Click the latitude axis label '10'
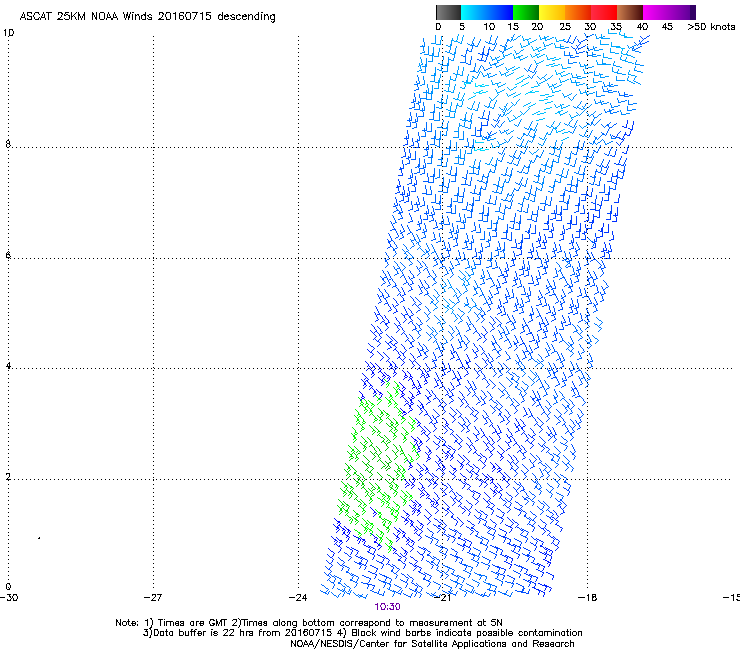 click(x=8, y=33)
